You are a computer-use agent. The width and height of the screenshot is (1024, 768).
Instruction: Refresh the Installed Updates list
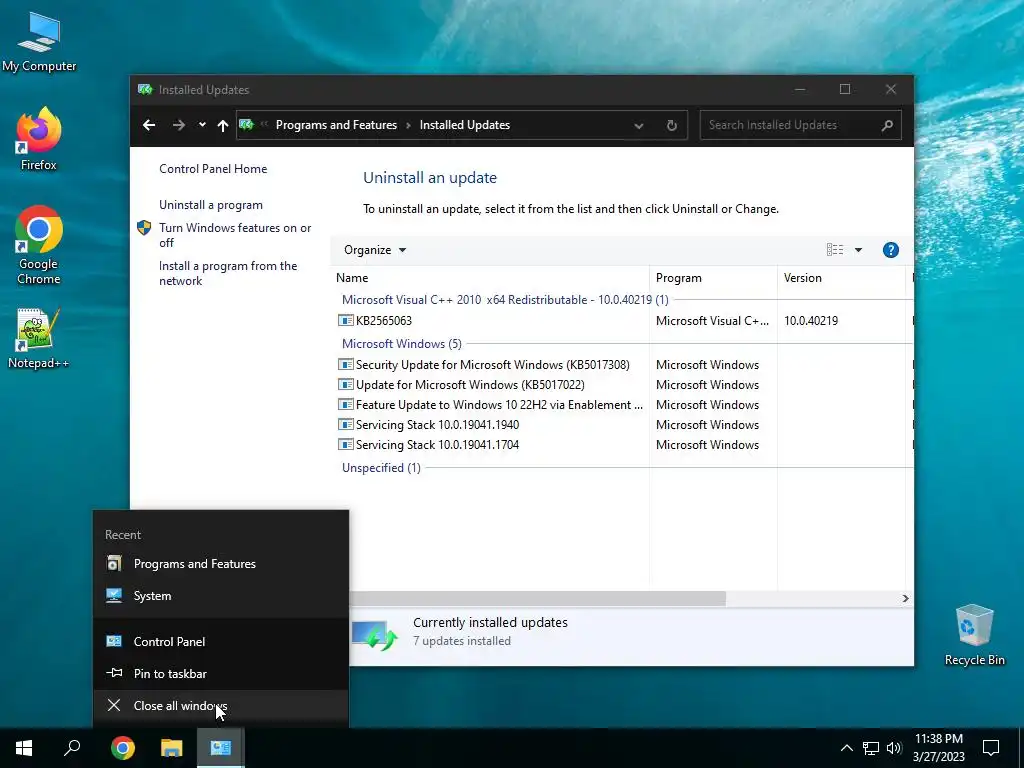671,125
